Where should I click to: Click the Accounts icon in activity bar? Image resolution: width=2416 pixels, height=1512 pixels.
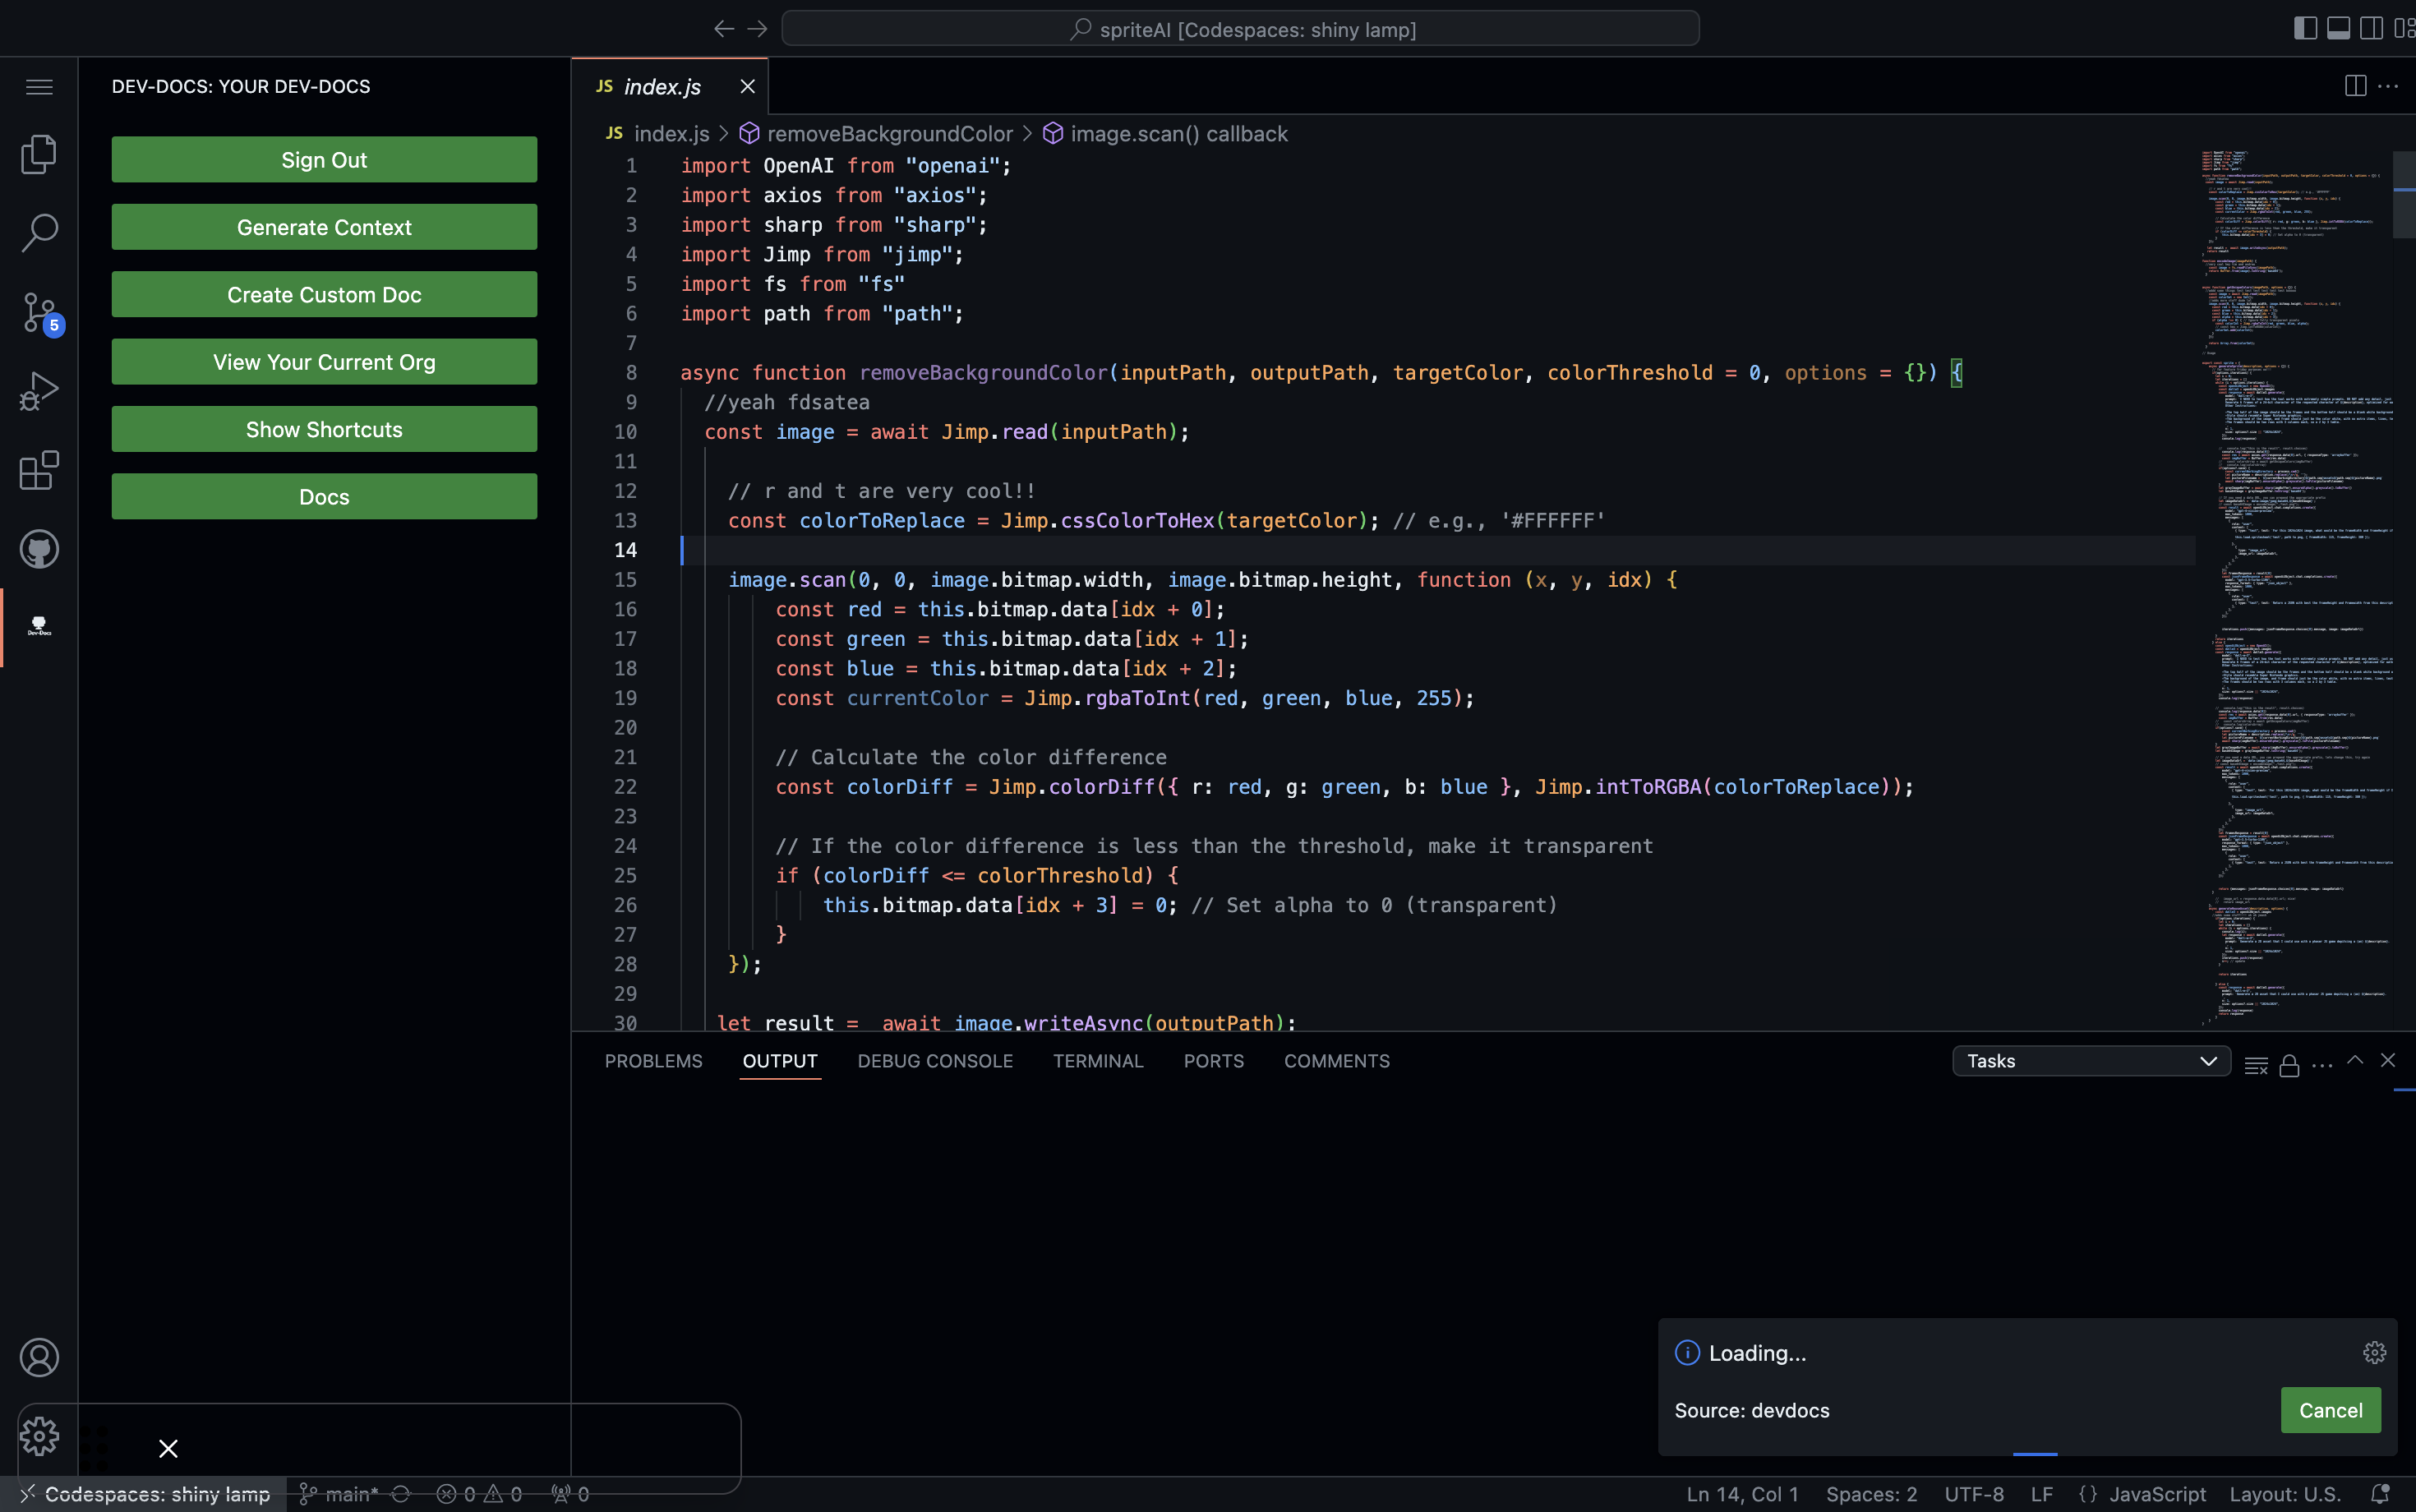click(x=39, y=1357)
